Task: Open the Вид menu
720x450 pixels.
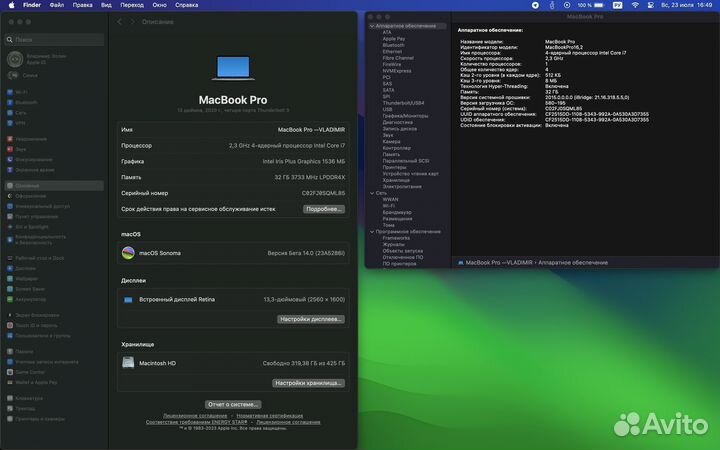Action: point(106,5)
